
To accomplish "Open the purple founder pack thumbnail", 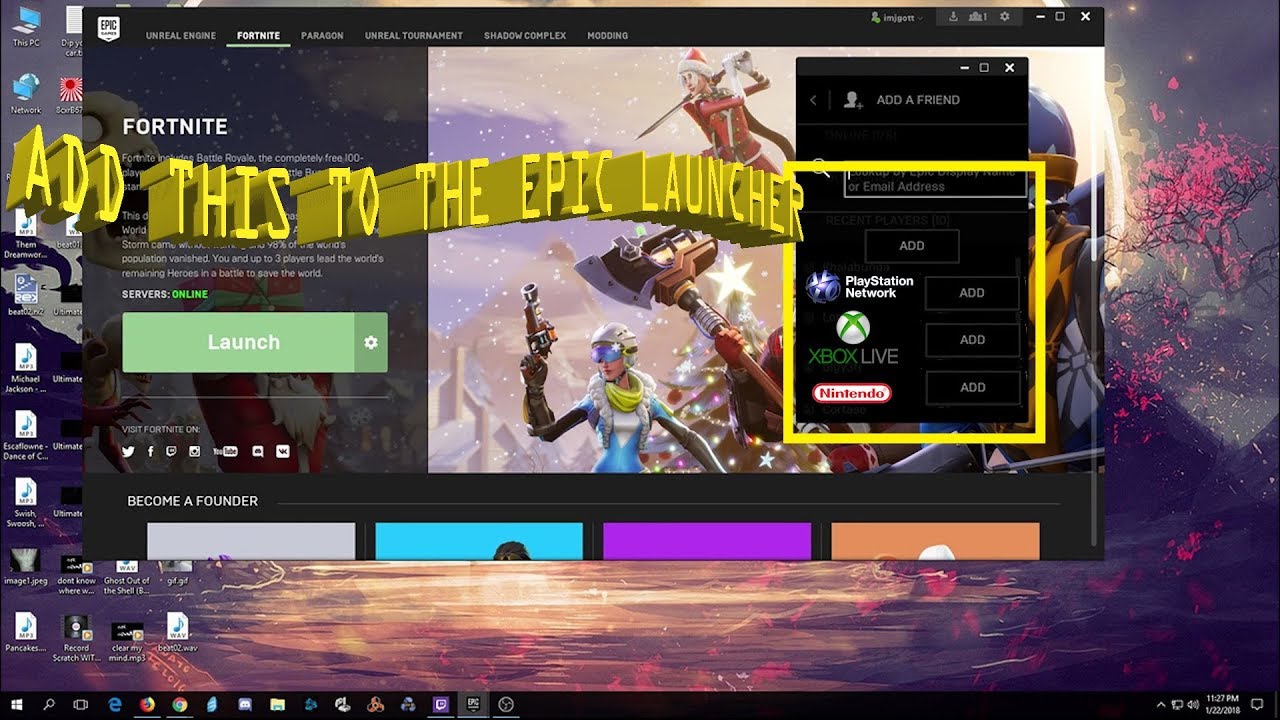I will 707,541.
